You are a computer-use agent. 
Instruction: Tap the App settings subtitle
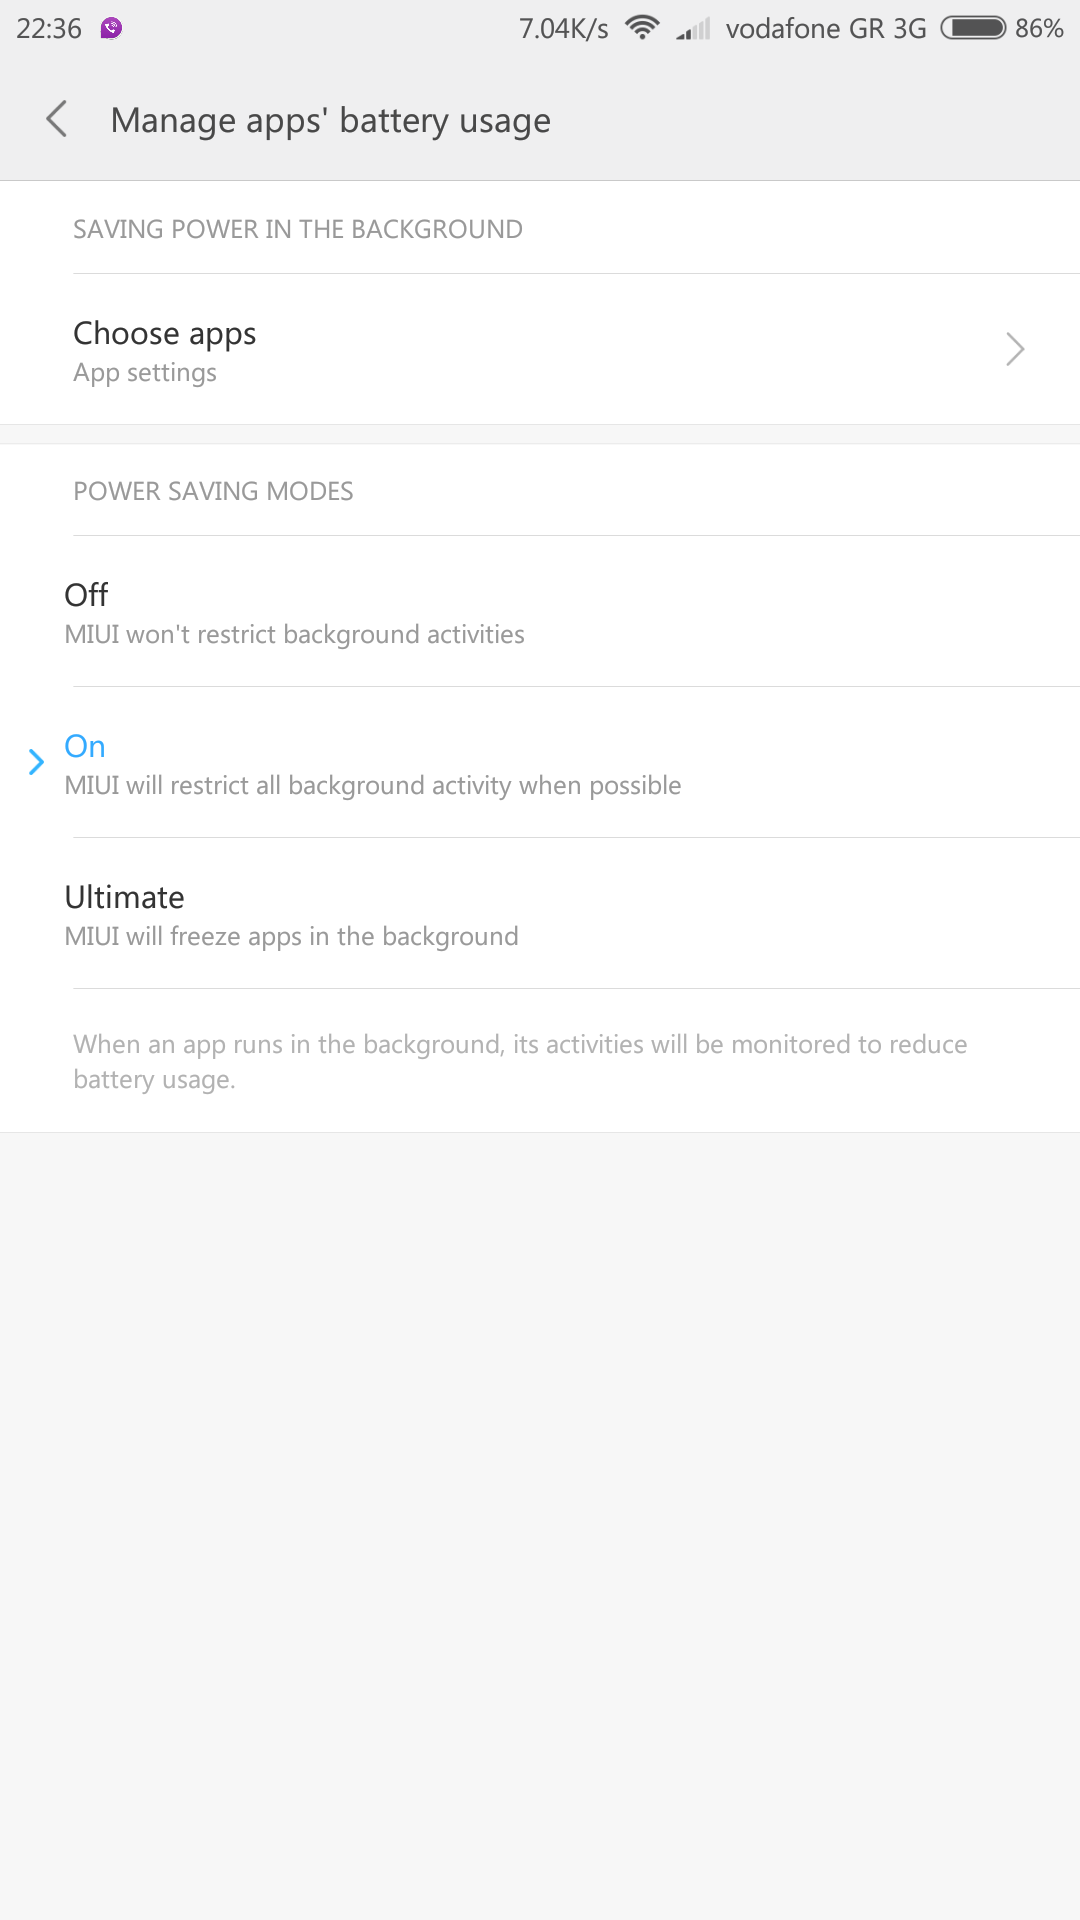pyautogui.click(x=145, y=373)
